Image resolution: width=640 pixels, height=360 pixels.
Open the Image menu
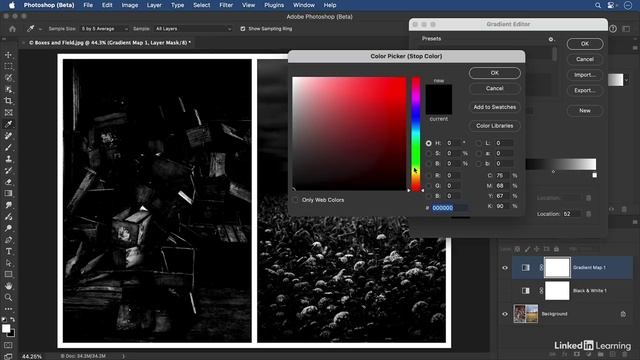129,5
